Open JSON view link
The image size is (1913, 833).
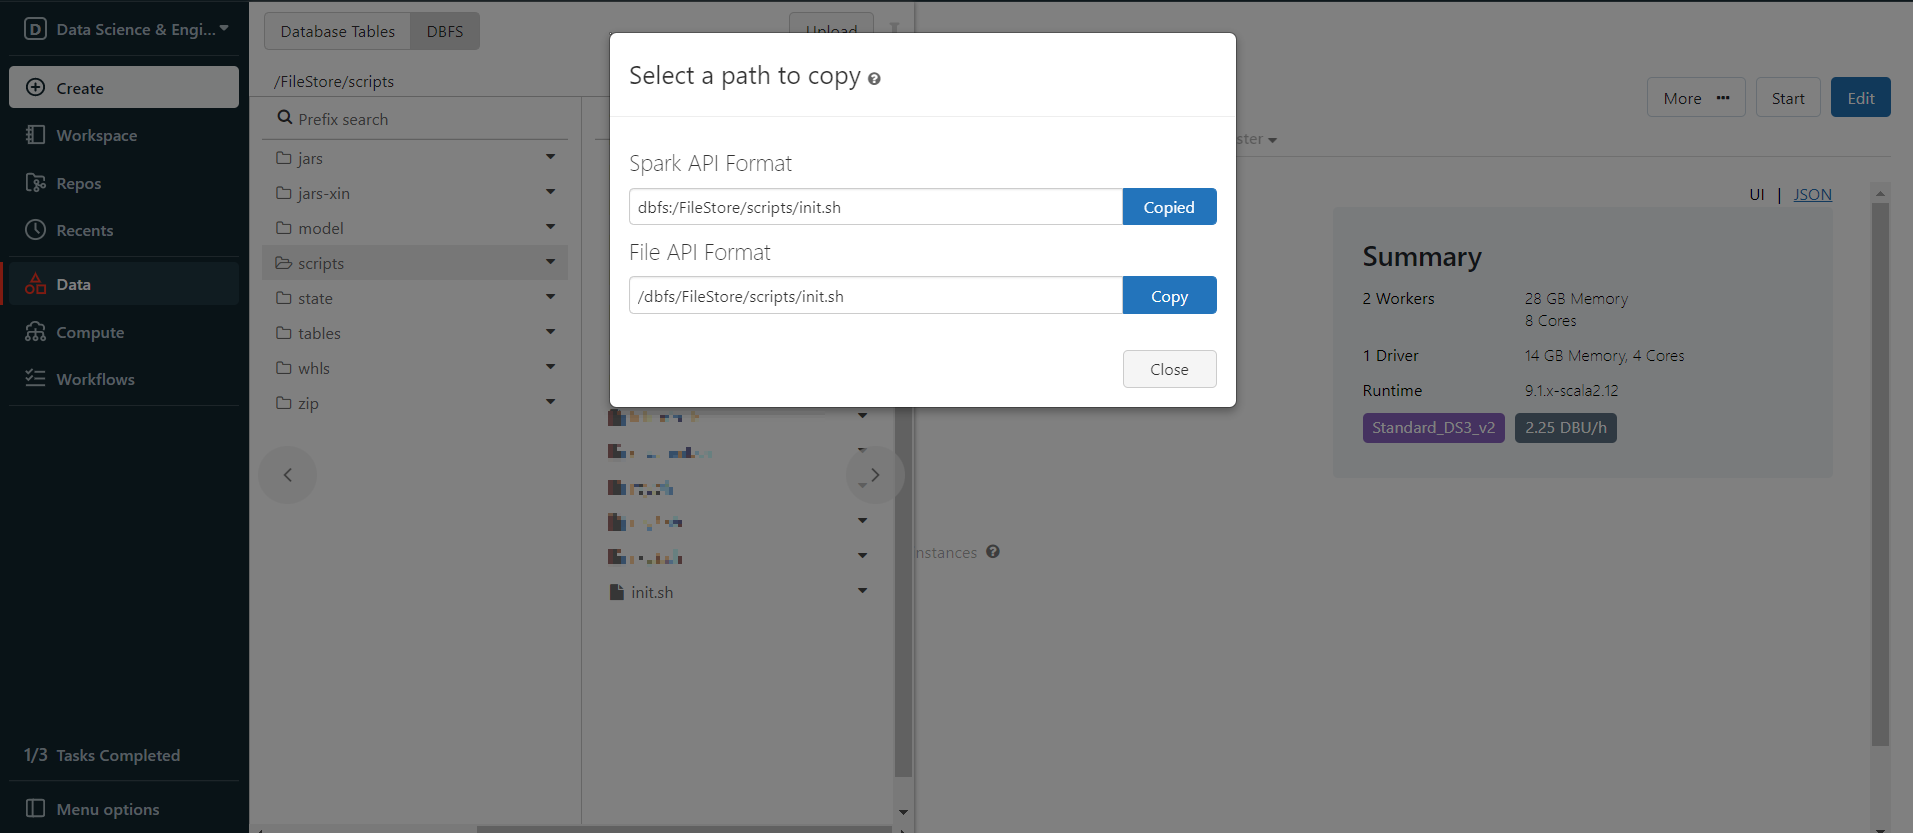1812,194
